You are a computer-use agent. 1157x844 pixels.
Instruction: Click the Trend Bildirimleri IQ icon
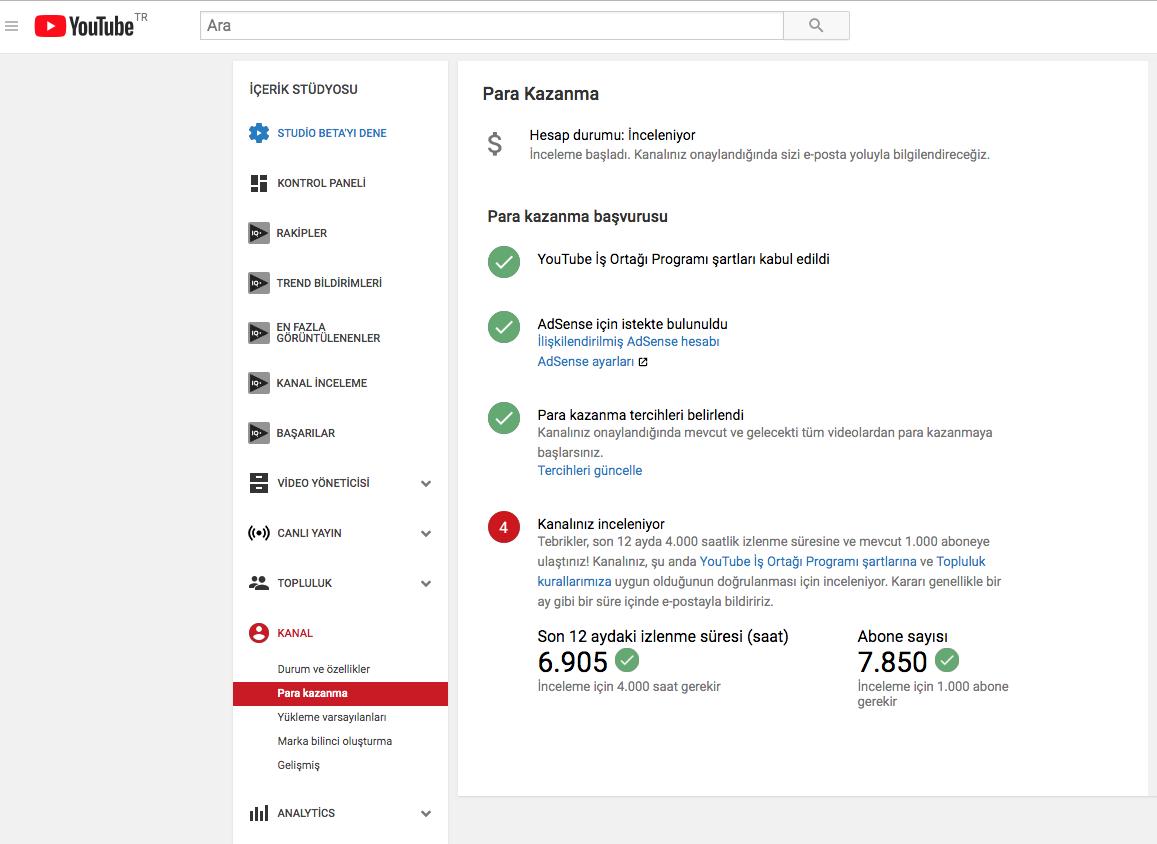point(259,283)
